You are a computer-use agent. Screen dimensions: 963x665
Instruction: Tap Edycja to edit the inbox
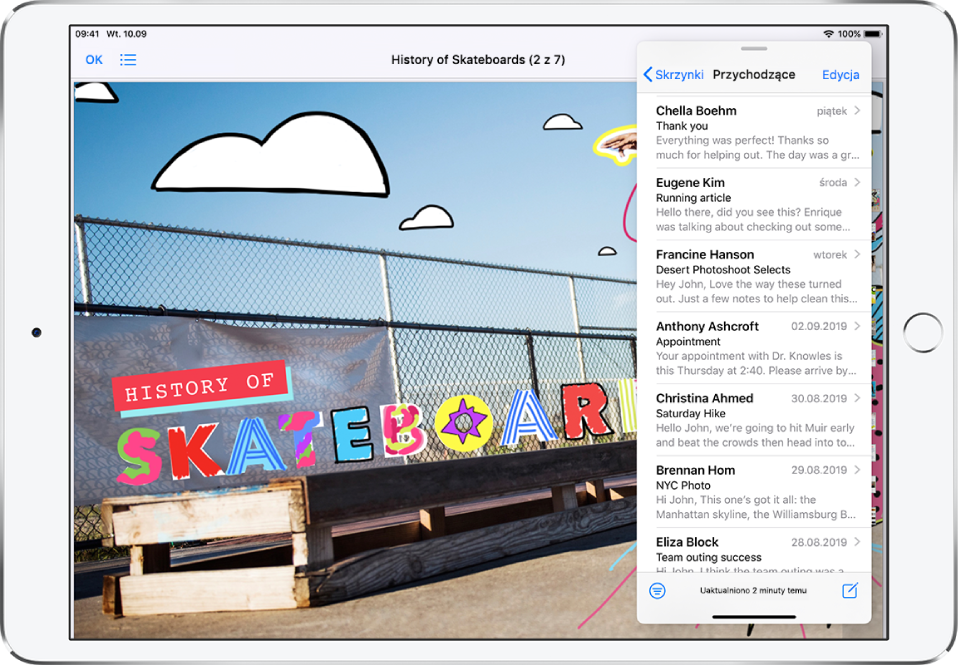[x=840, y=75]
